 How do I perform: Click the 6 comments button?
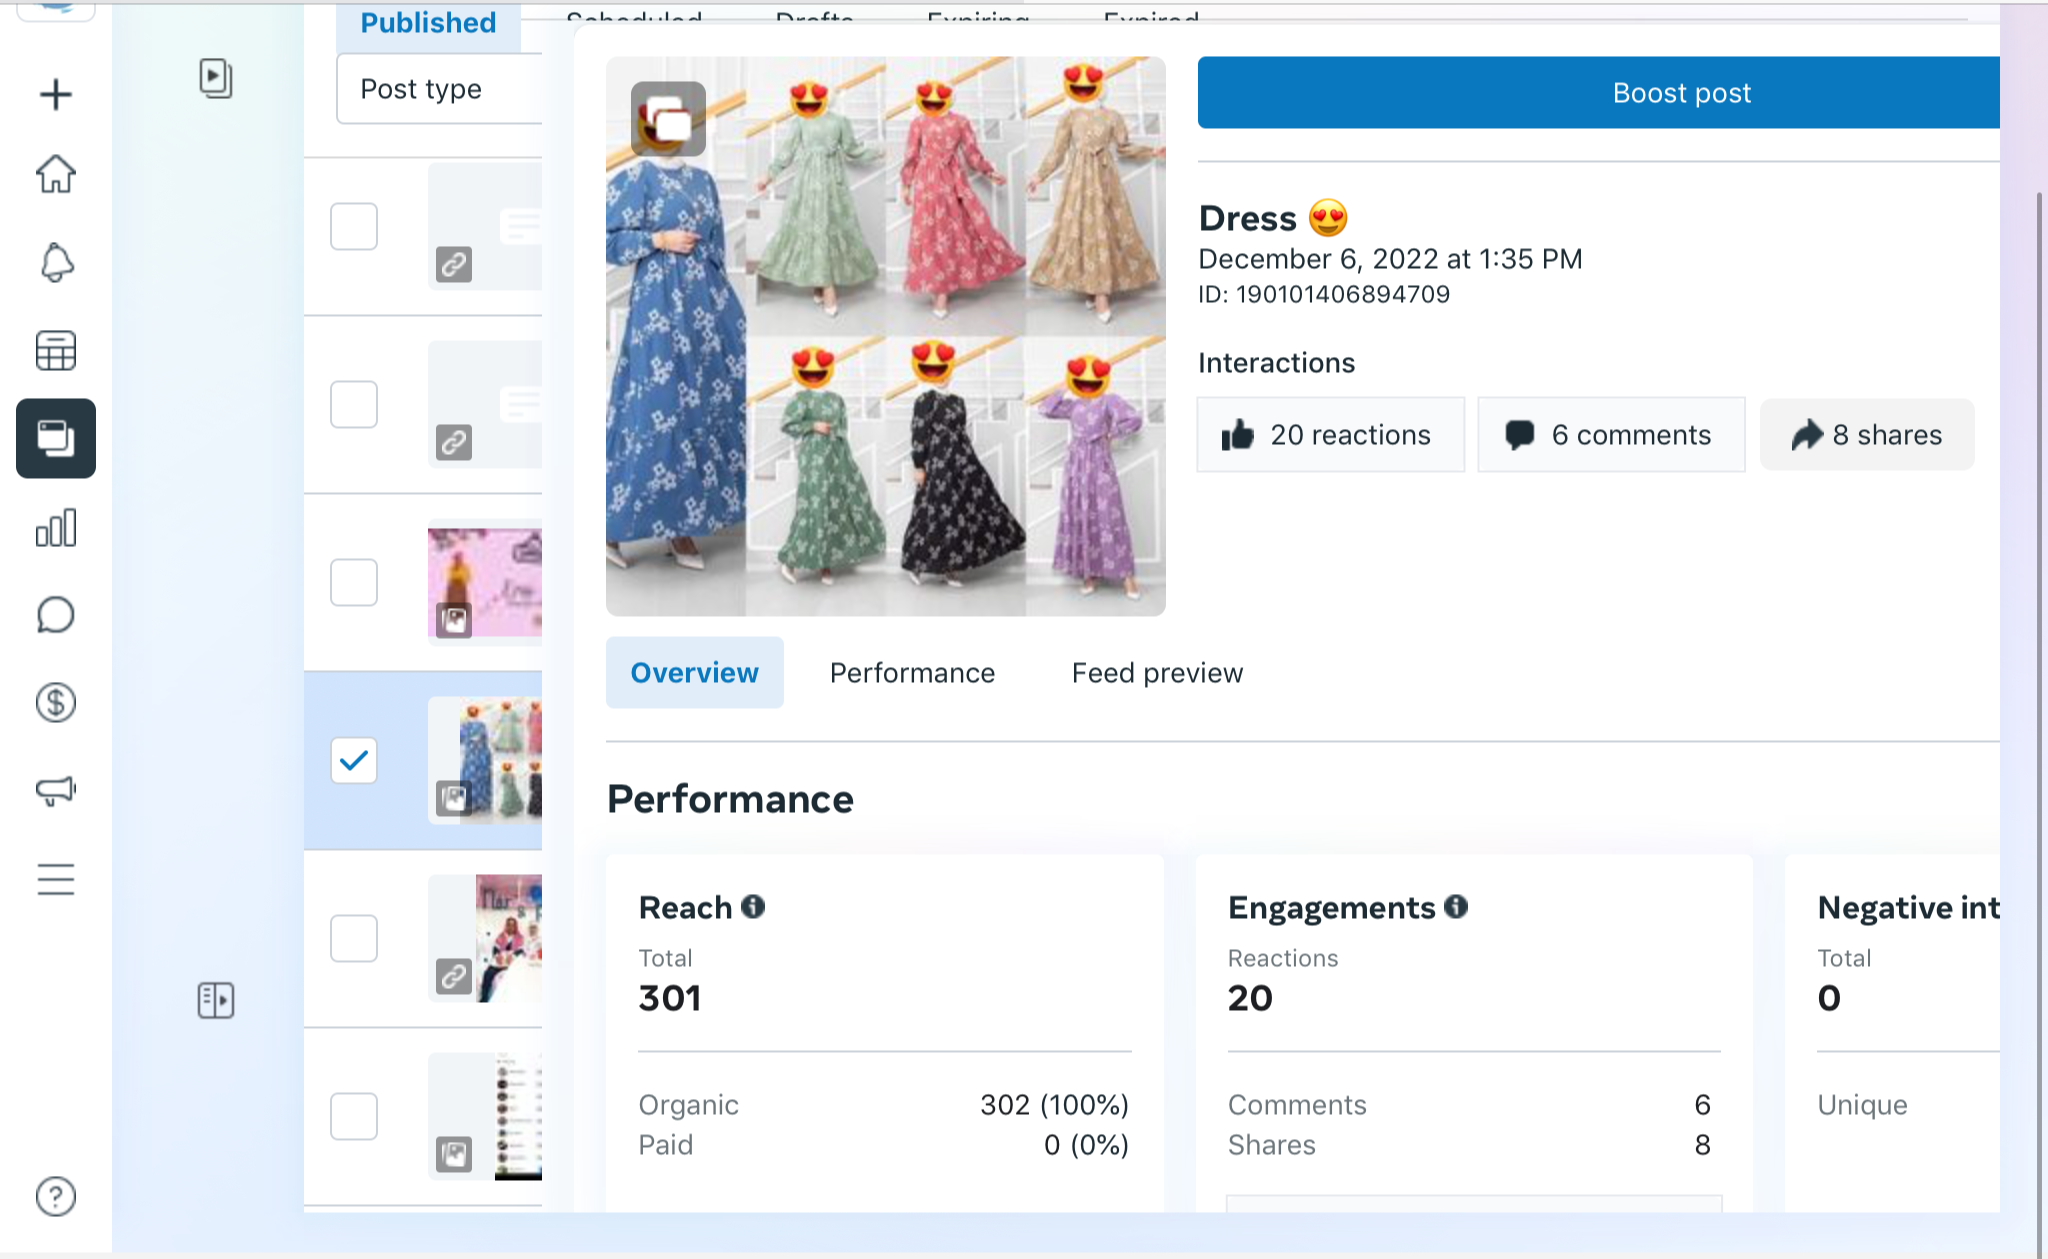pyautogui.click(x=1611, y=435)
